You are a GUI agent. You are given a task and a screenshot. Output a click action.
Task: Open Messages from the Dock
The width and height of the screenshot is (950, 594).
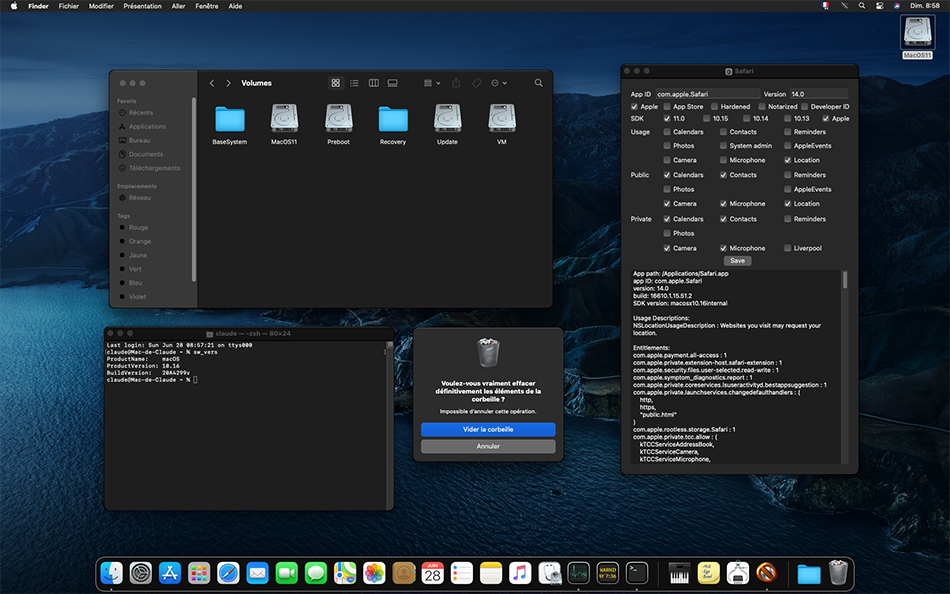[x=316, y=573]
